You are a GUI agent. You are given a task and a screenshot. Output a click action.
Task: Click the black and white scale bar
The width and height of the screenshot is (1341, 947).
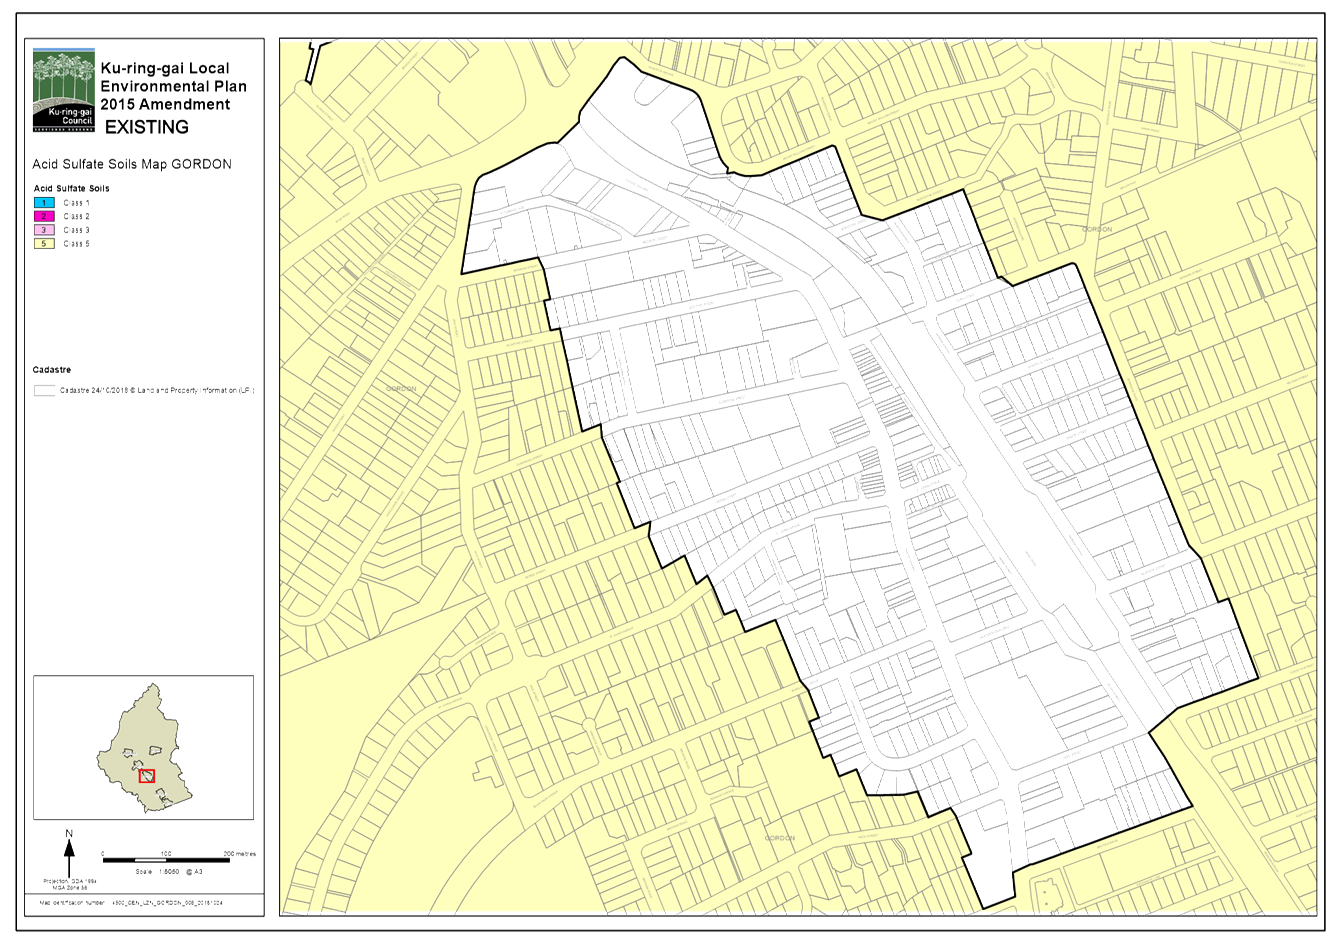(166, 861)
